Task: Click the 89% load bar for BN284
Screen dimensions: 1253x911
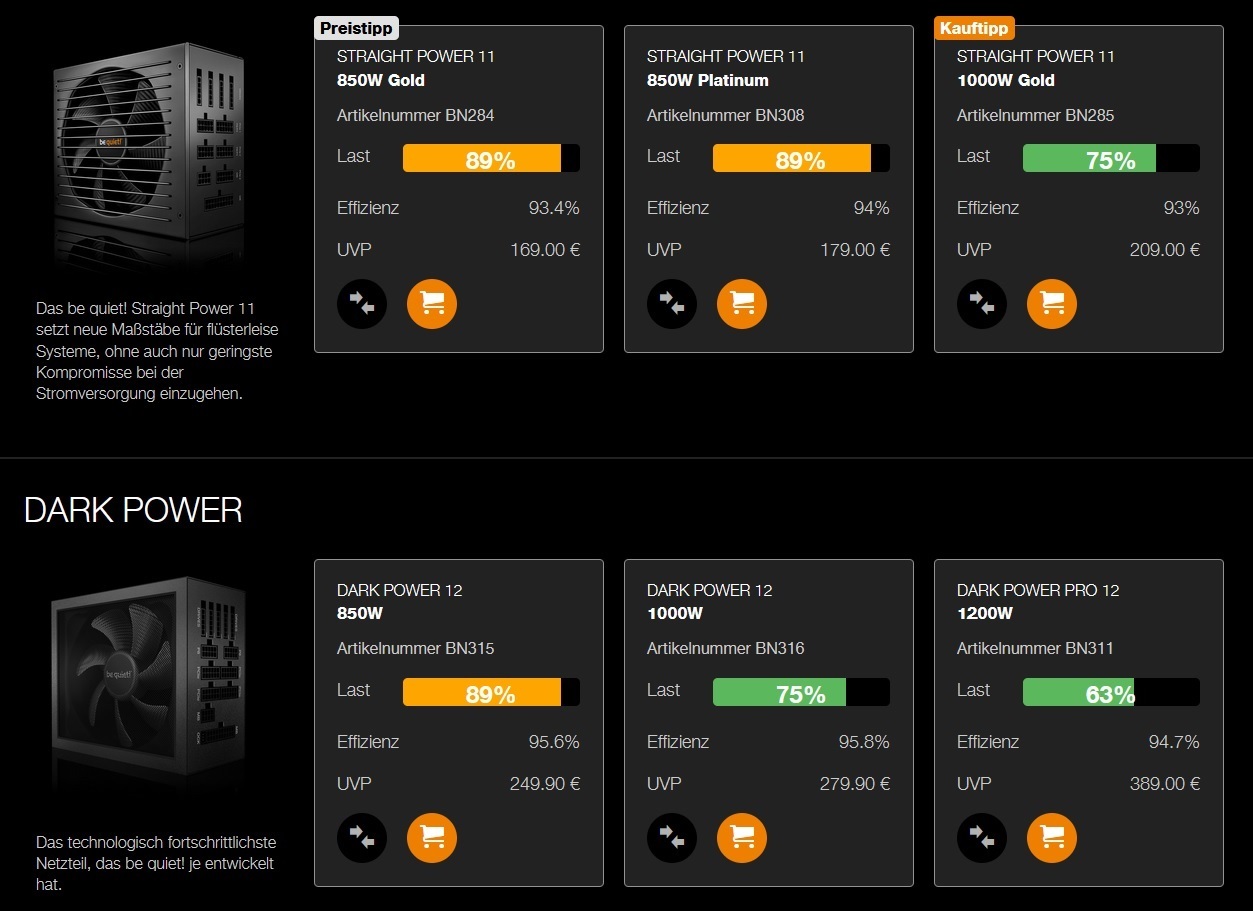Action: click(x=491, y=158)
